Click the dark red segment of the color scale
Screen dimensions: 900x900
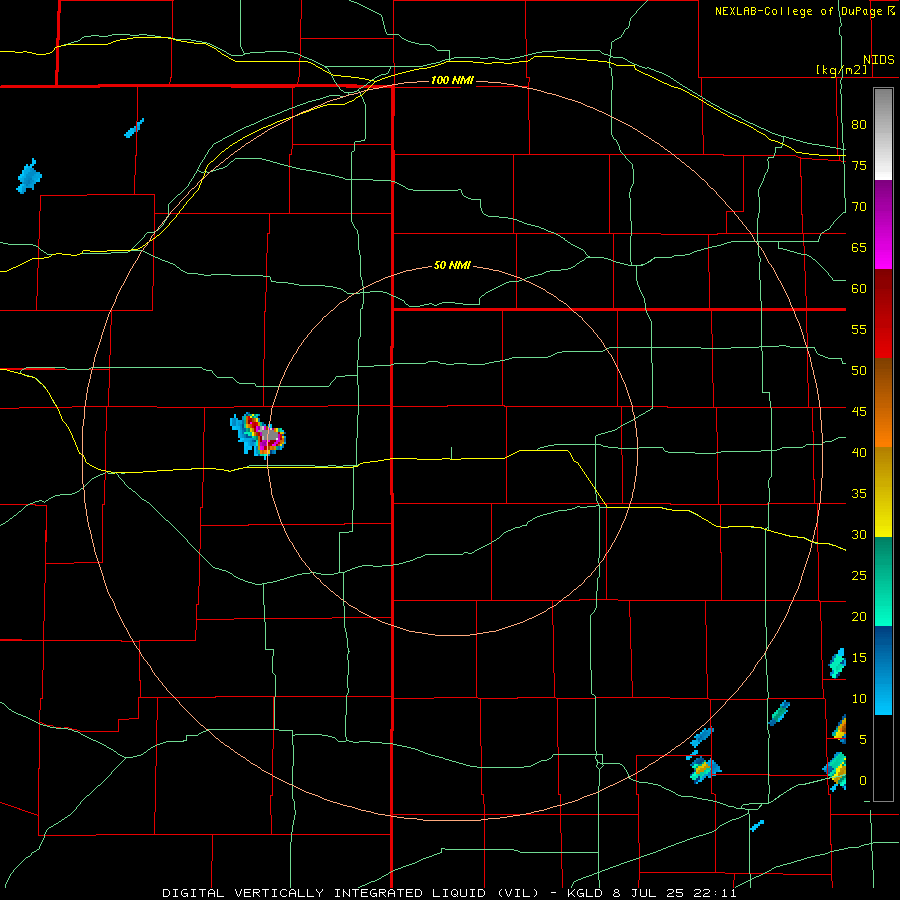(x=883, y=314)
